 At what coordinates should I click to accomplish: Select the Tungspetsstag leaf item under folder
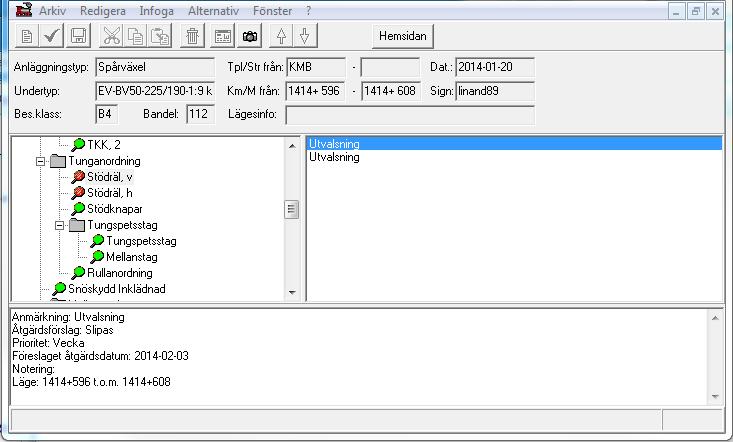pos(141,241)
